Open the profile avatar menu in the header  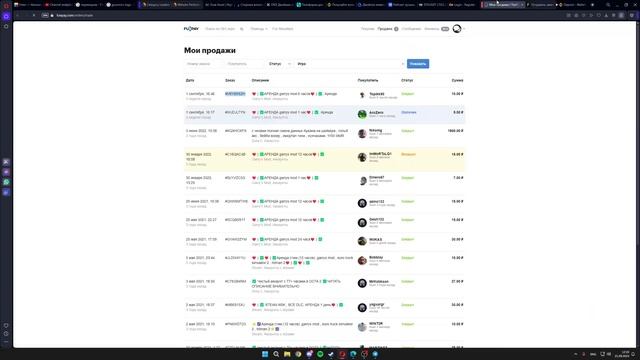point(457,29)
